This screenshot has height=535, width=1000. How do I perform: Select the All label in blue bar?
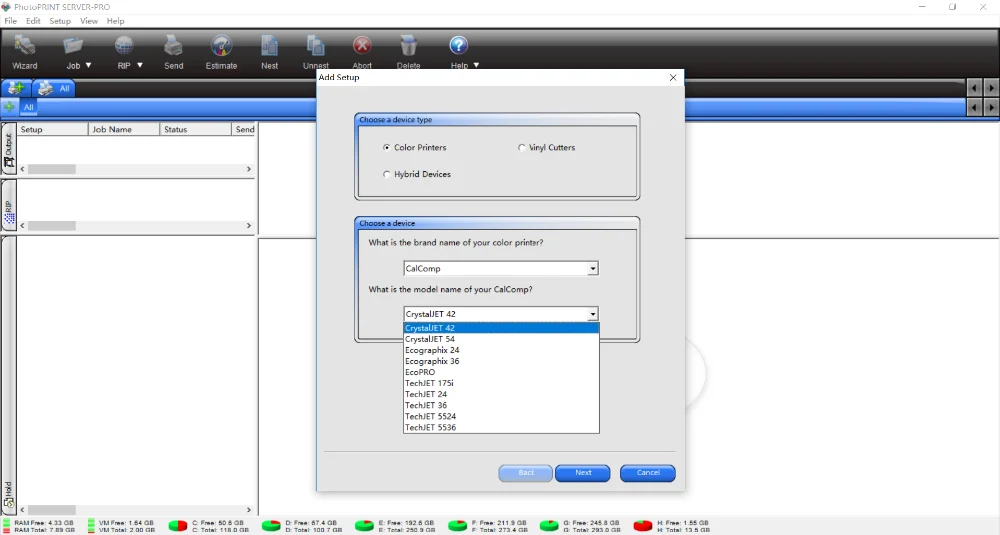[x=29, y=107]
